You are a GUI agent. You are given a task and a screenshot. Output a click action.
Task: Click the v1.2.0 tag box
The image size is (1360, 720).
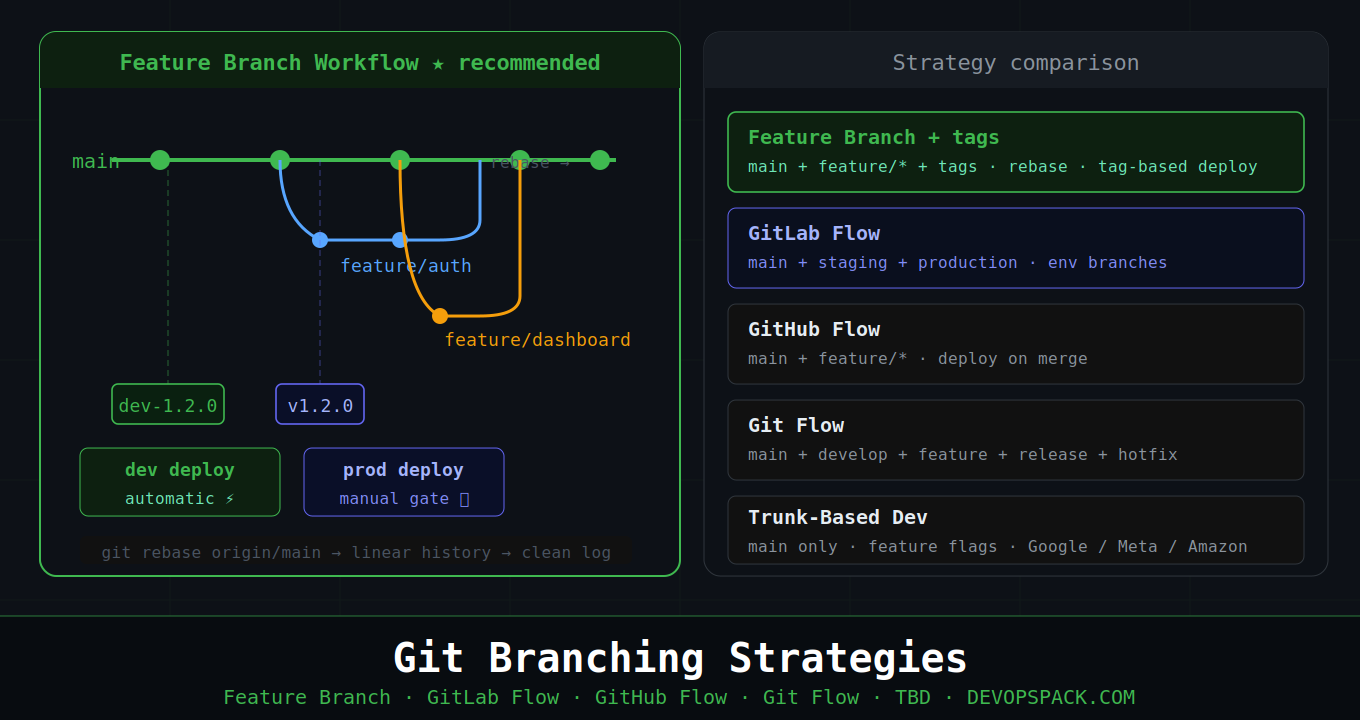(320, 404)
